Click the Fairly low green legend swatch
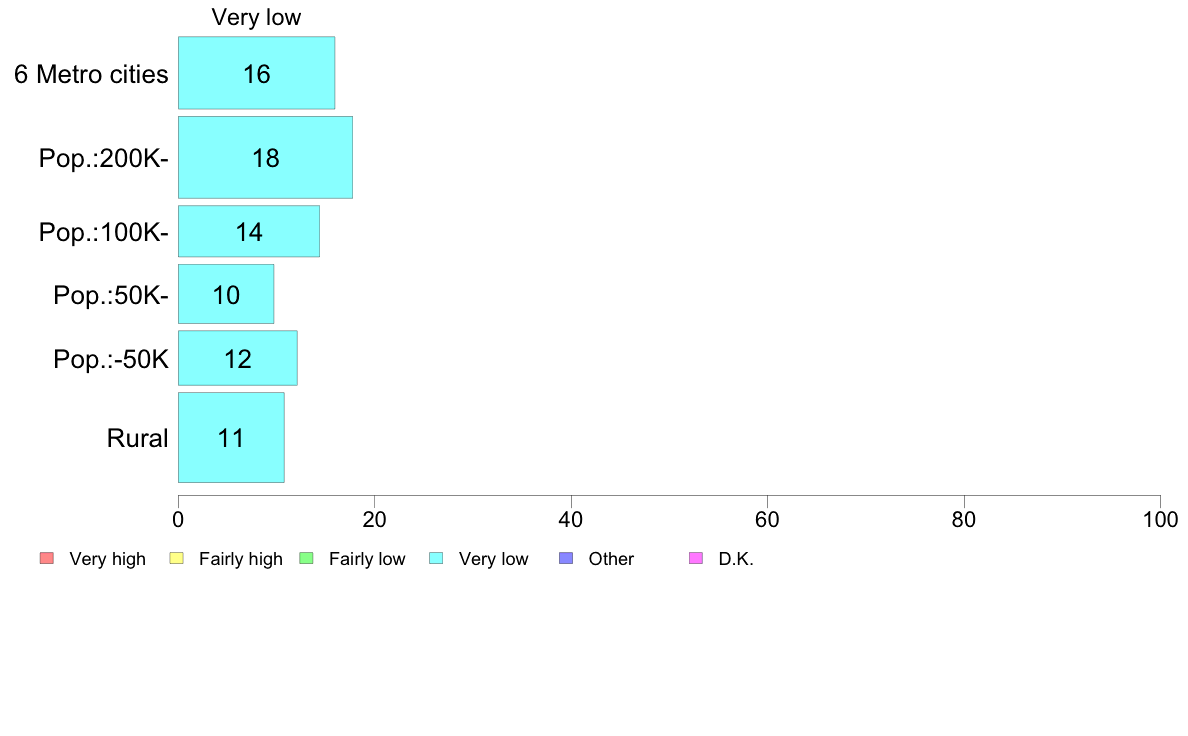Screen dimensions: 1188x736 point(306,559)
